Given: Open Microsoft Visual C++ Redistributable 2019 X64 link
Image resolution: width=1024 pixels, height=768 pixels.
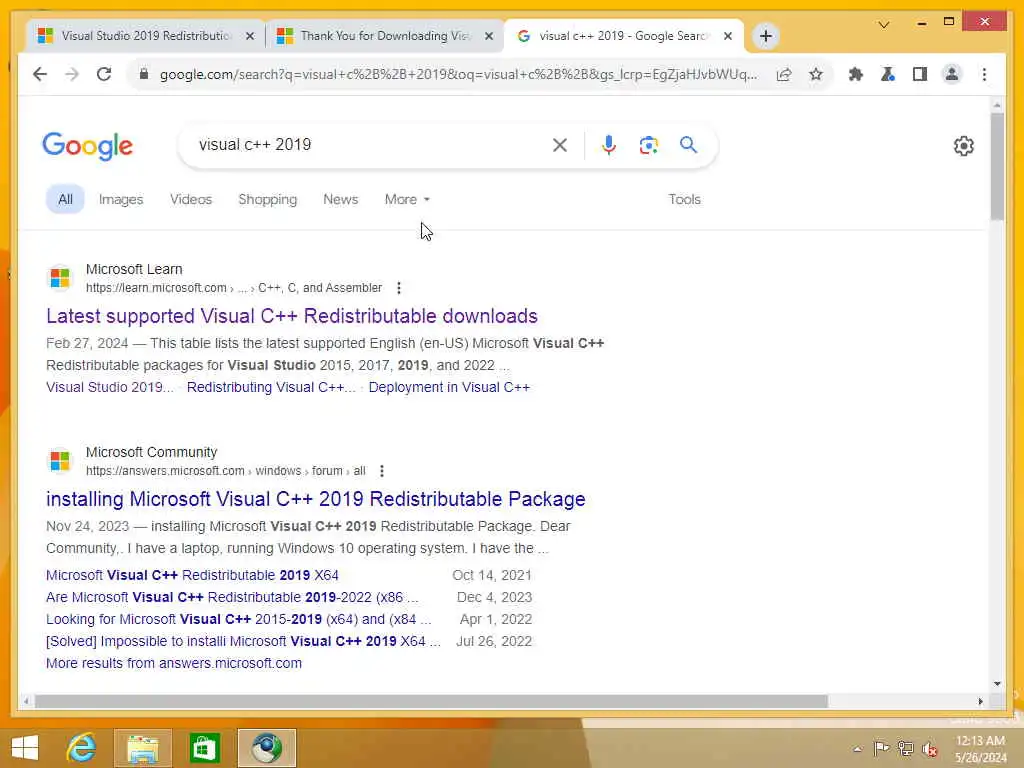Looking at the screenshot, I should (x=192, y=575).
